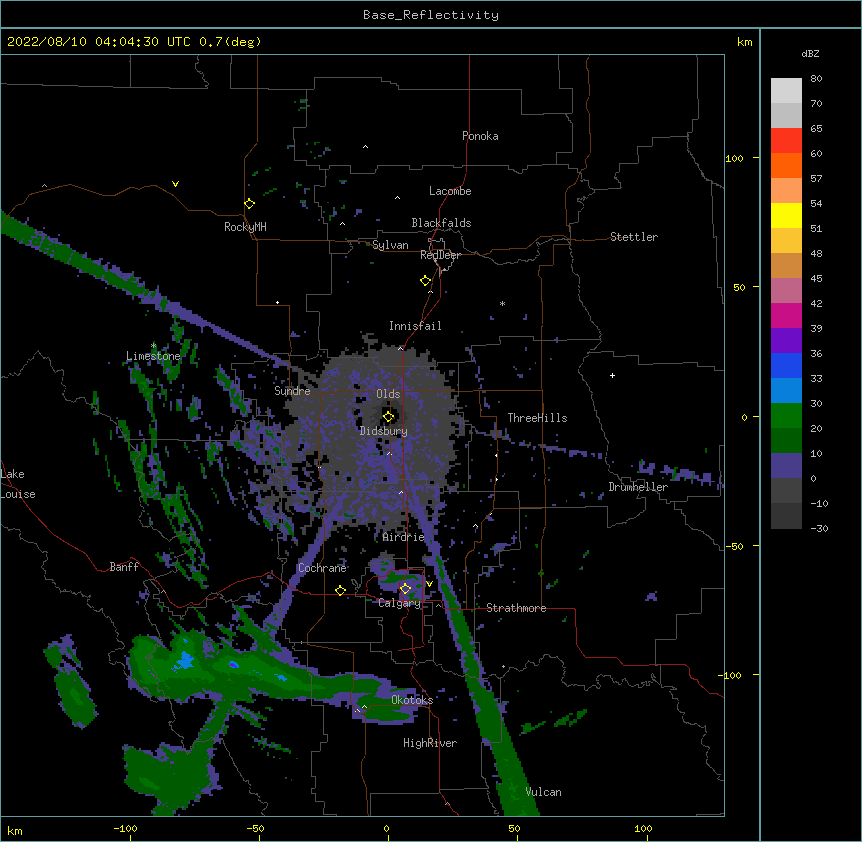Click the yellow radar site marker near Didsbury
The width and height of the screenshot is (862, 842).
388,417
